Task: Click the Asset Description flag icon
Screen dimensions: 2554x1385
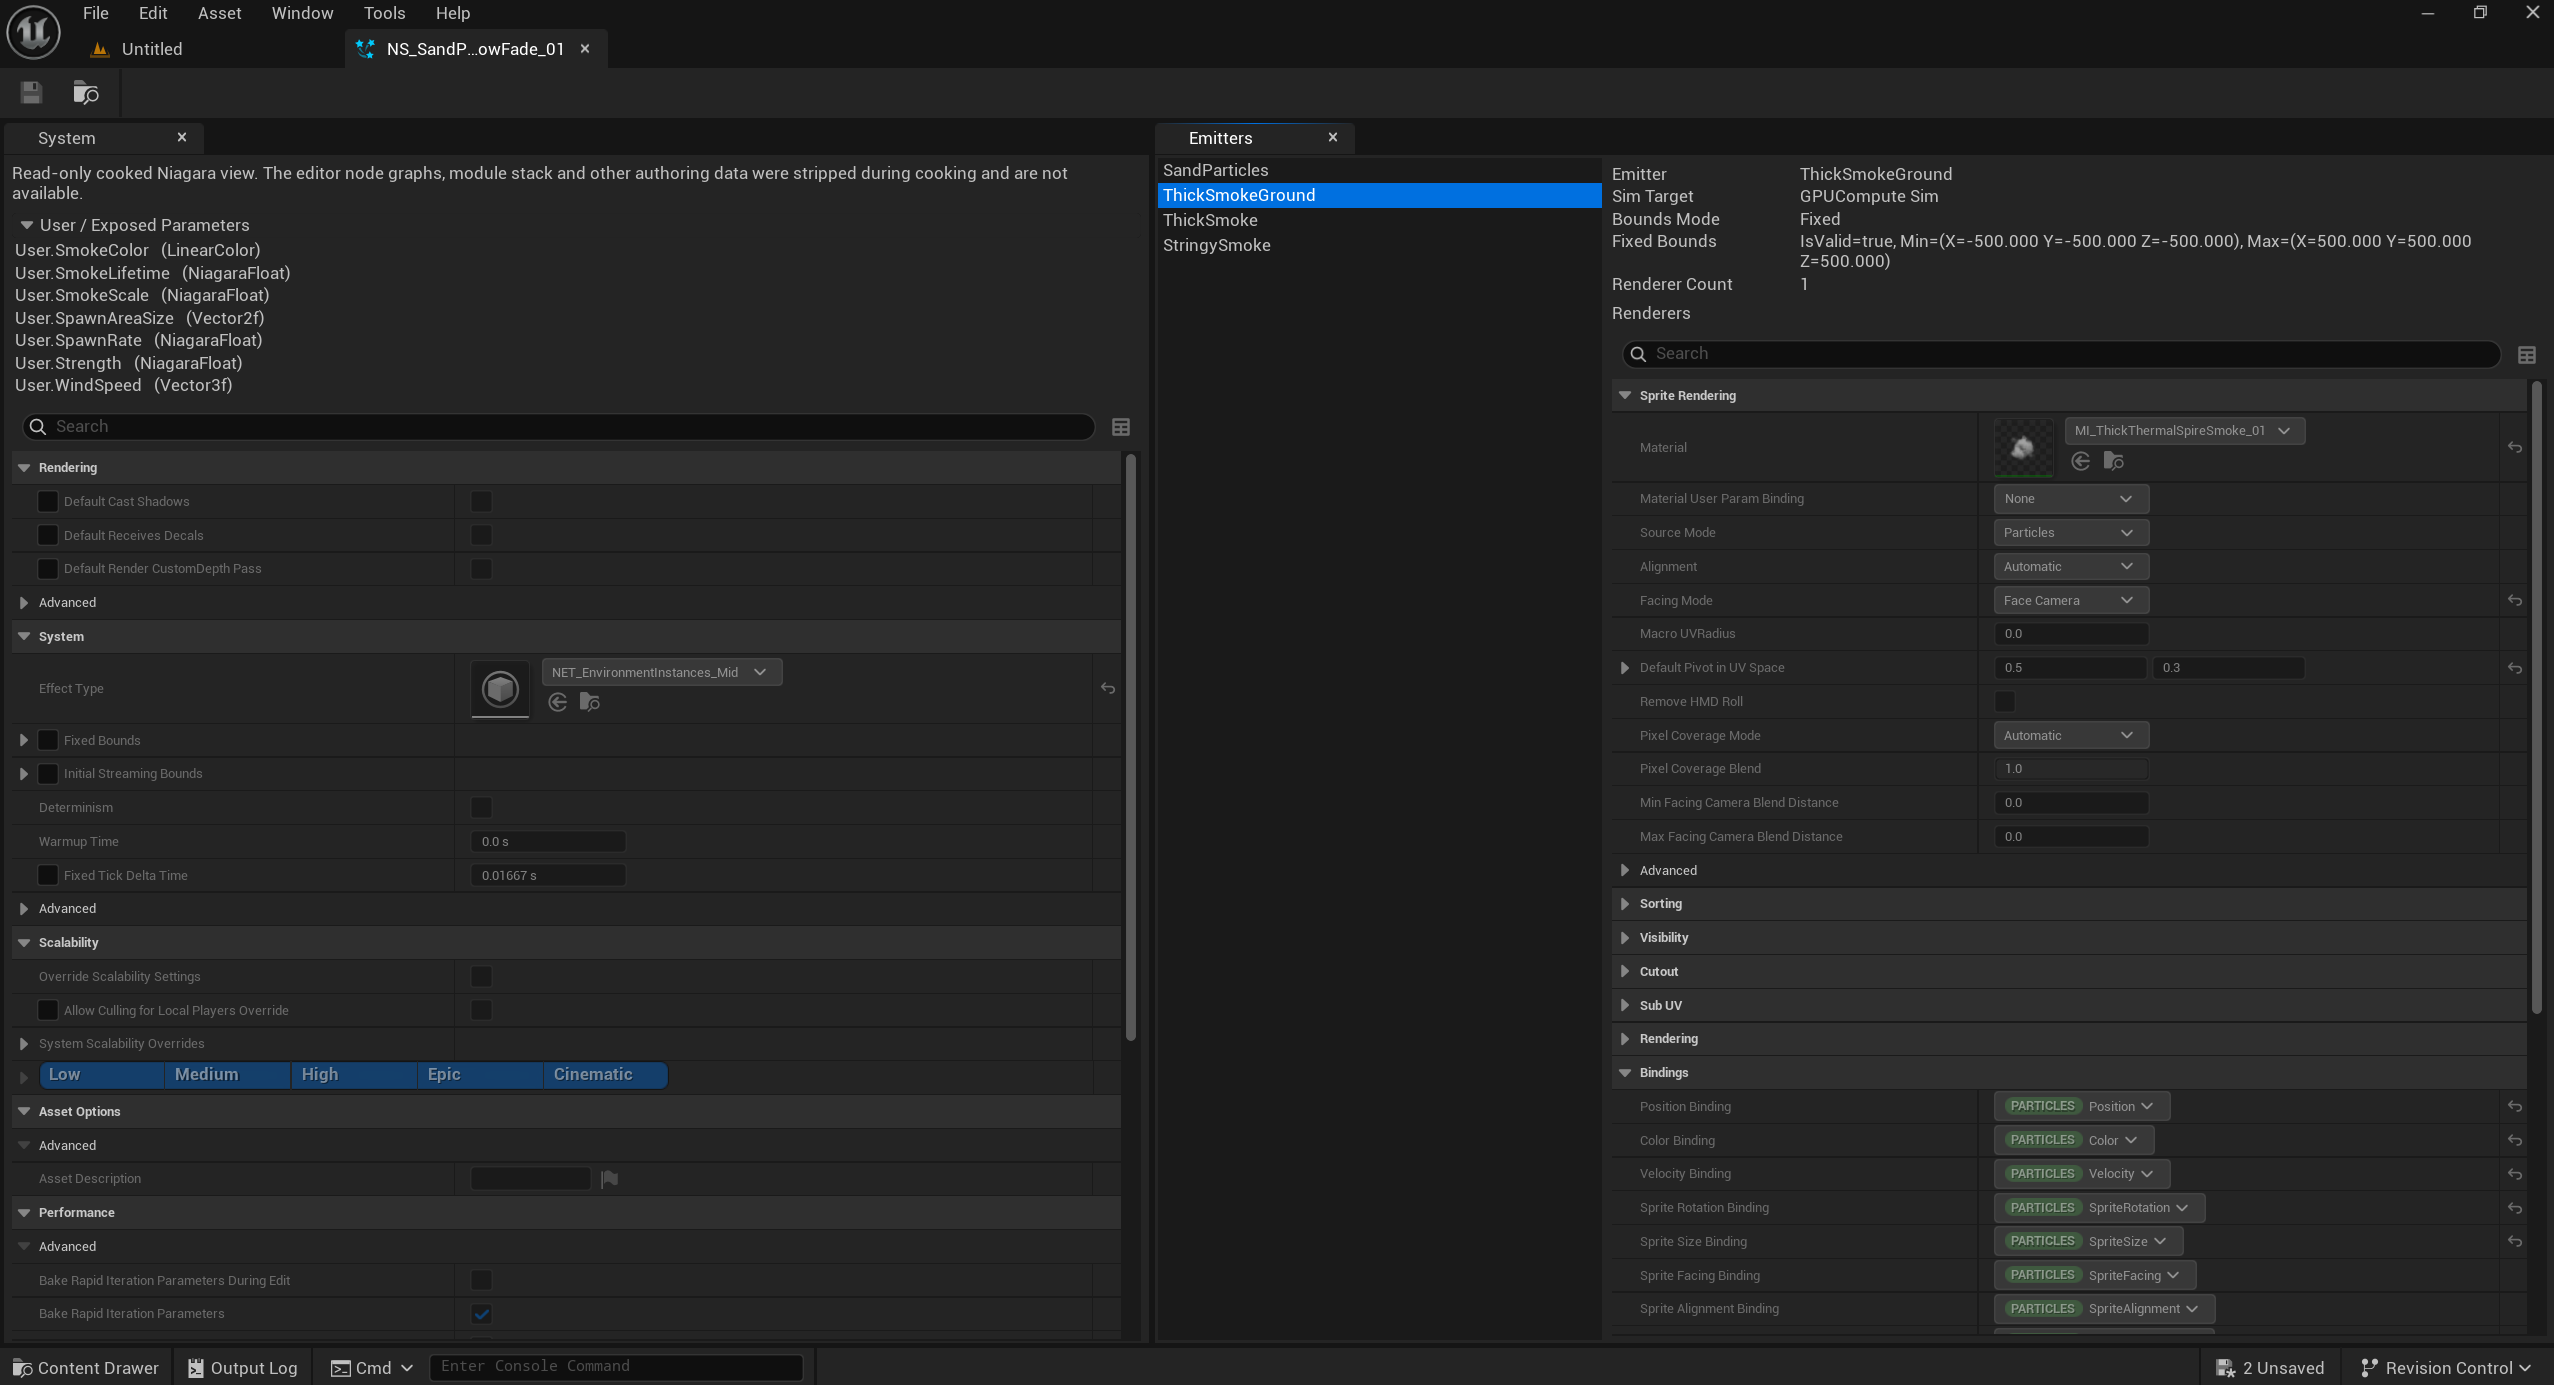Action: (x=609, y=1179)
